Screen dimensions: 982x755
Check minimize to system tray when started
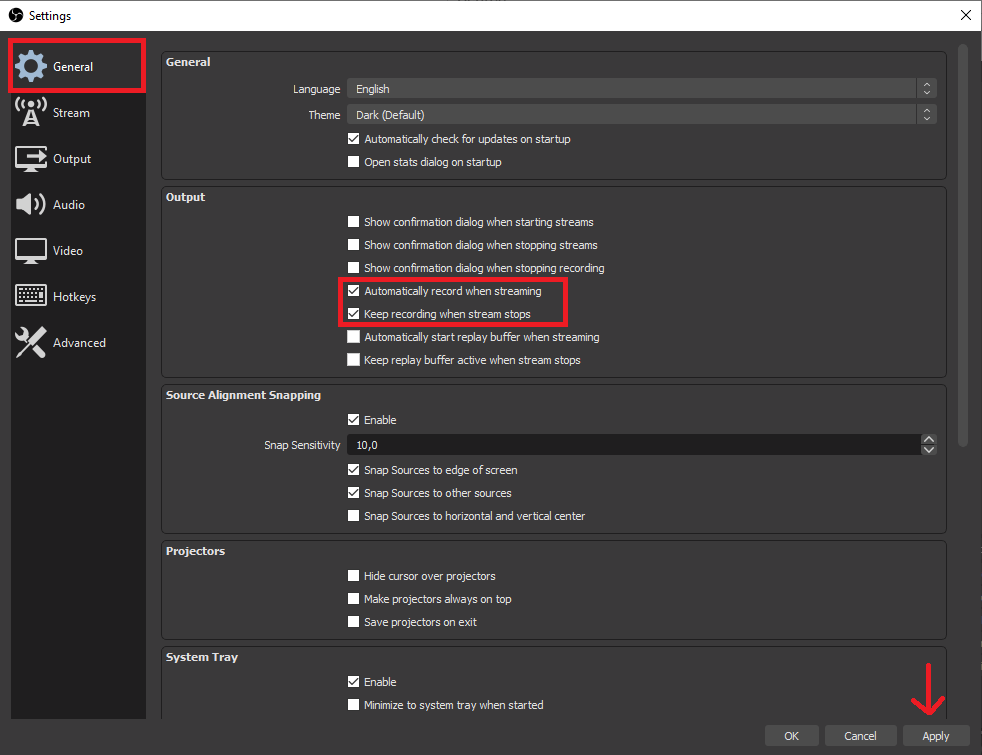353,704
